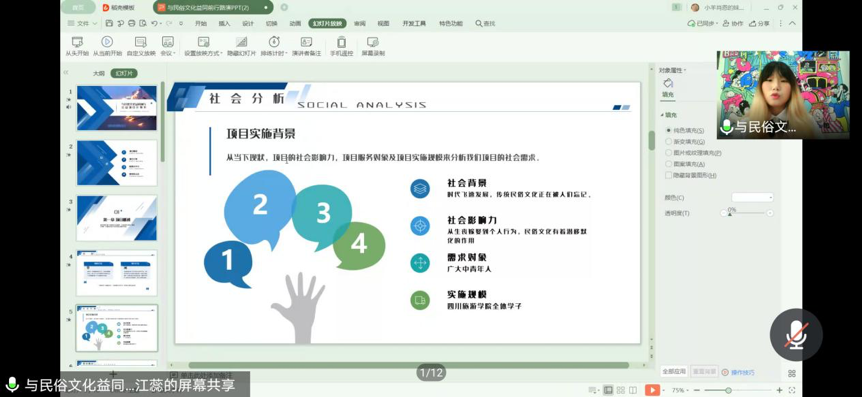The width and height of the screenshot is (862, 397).
Task: Open the fill color (颜色) dropdown
Action: tap(753, 197)
